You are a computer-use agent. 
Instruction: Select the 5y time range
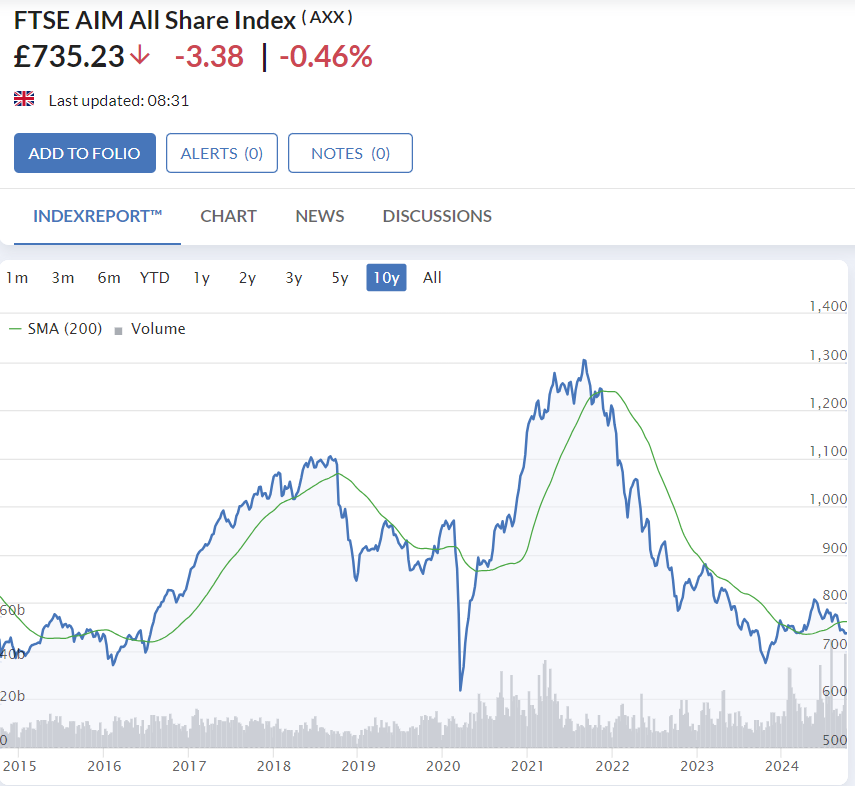click(x=340, y=278)
